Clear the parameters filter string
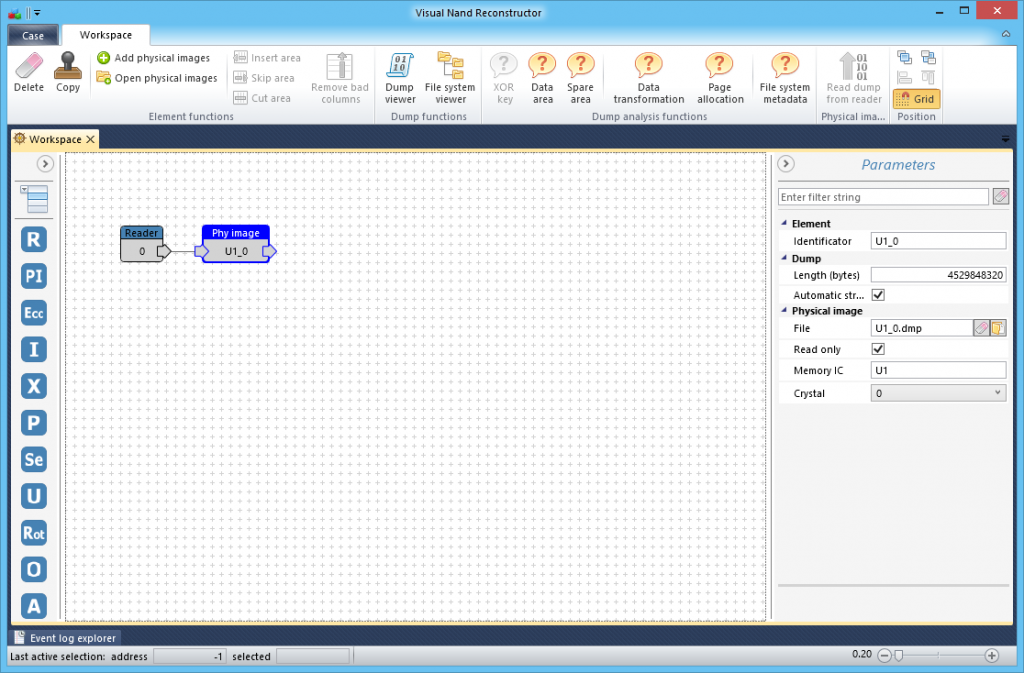 [1000, 196]
